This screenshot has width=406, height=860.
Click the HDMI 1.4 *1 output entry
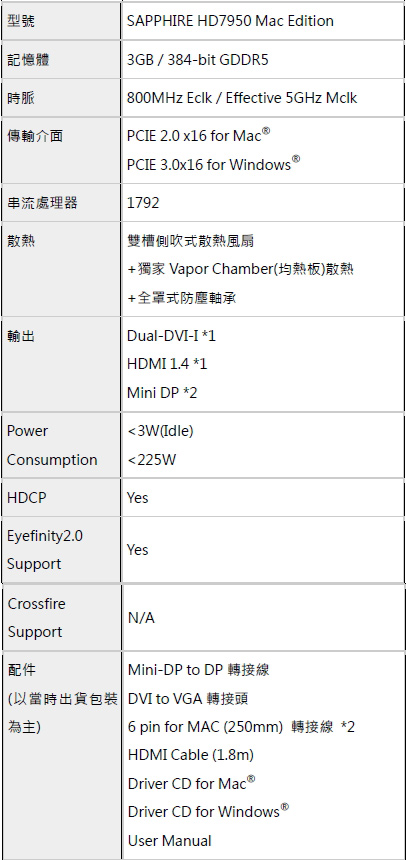(167, 364)
